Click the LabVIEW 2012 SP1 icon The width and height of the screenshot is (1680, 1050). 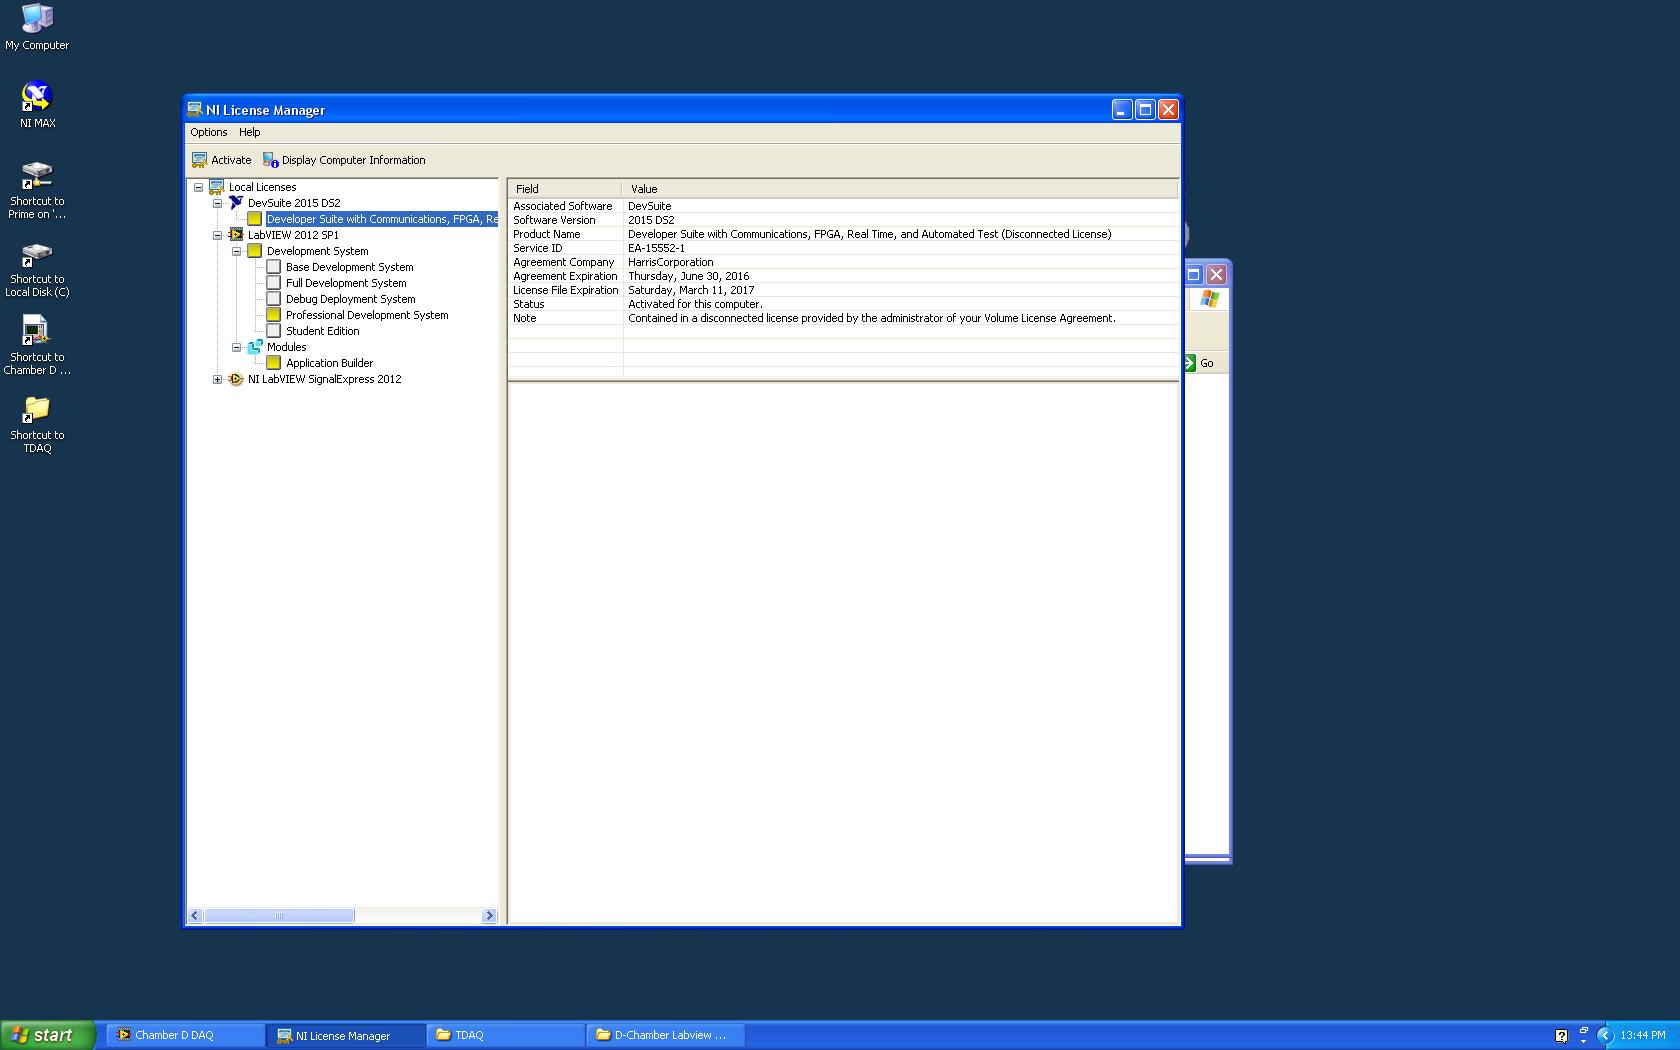[x=236, y=235]
